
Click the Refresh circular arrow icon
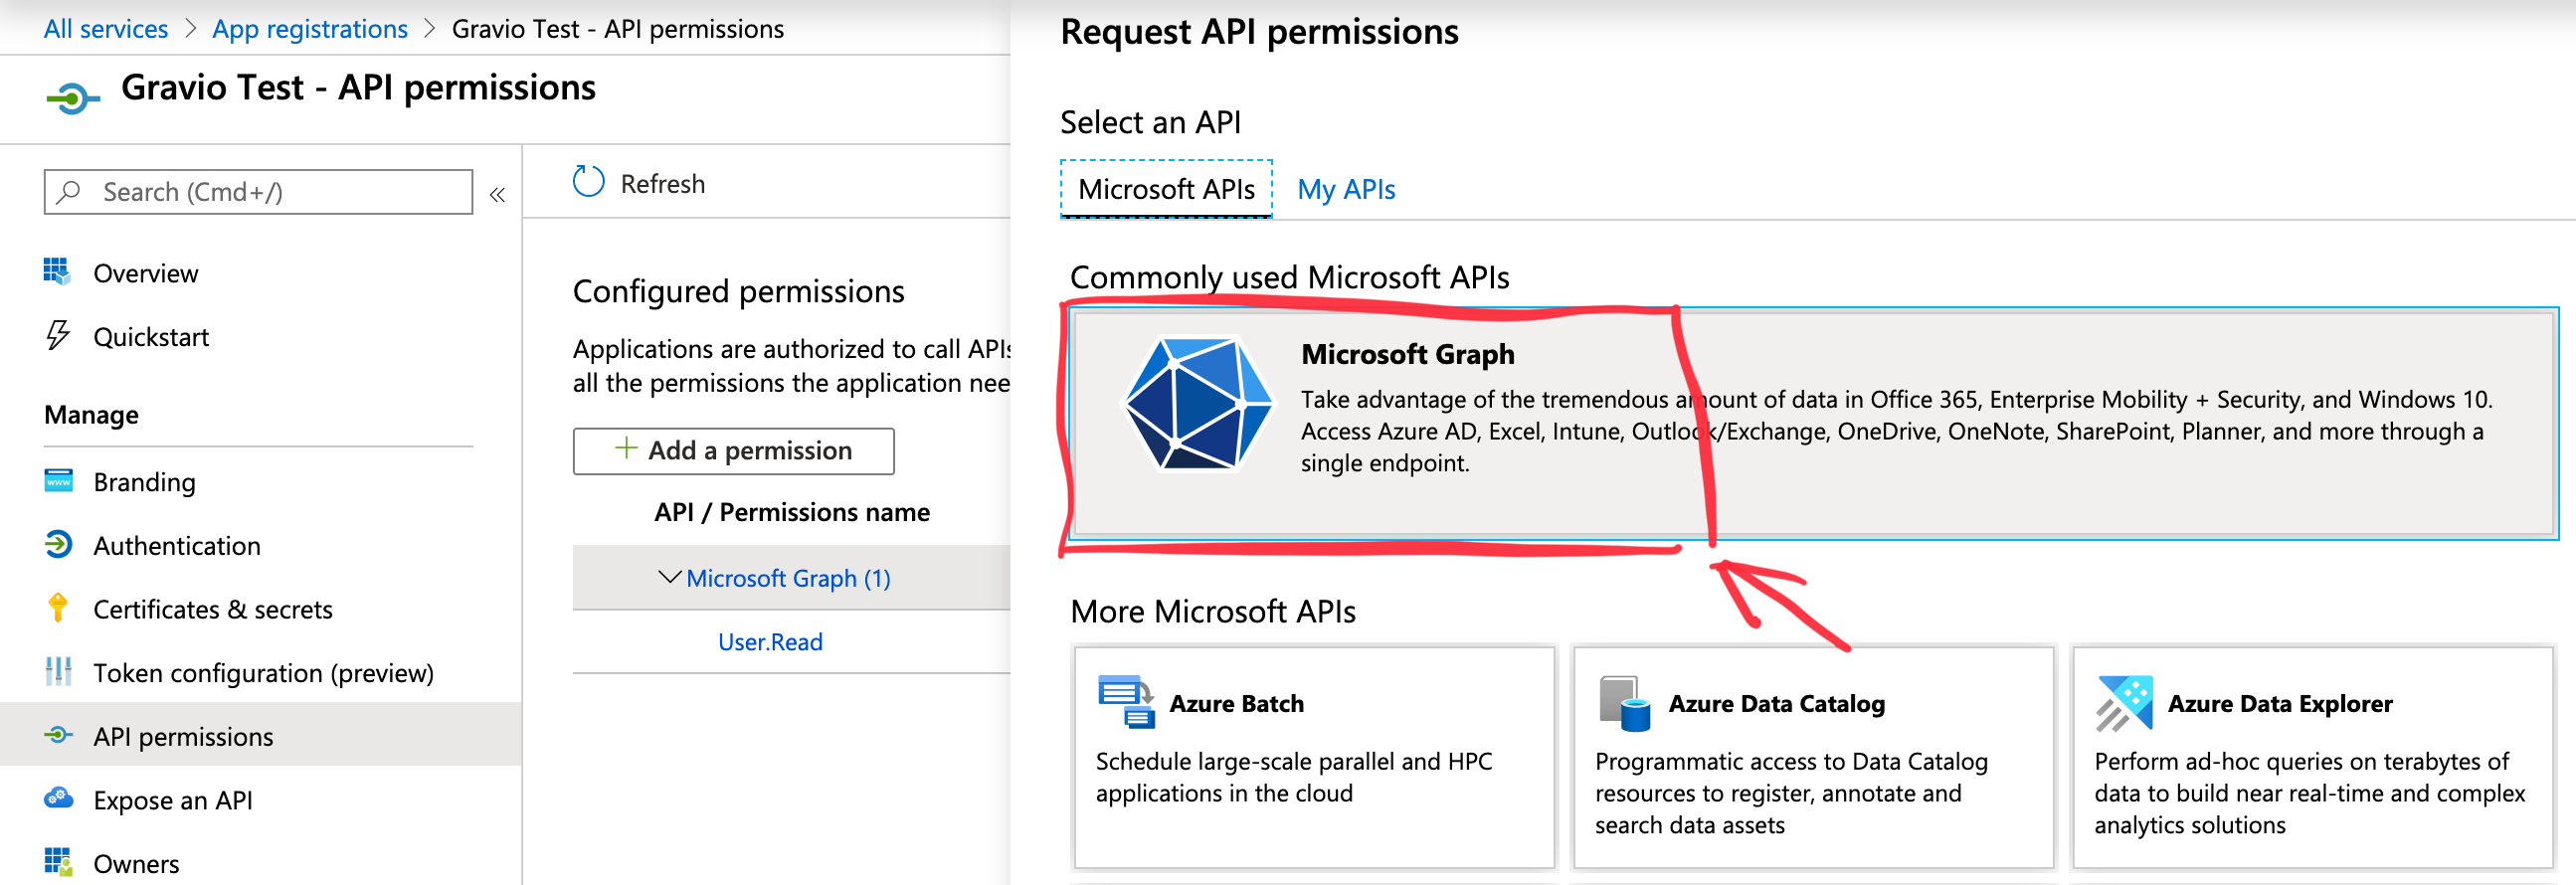[x=588, y=183]
